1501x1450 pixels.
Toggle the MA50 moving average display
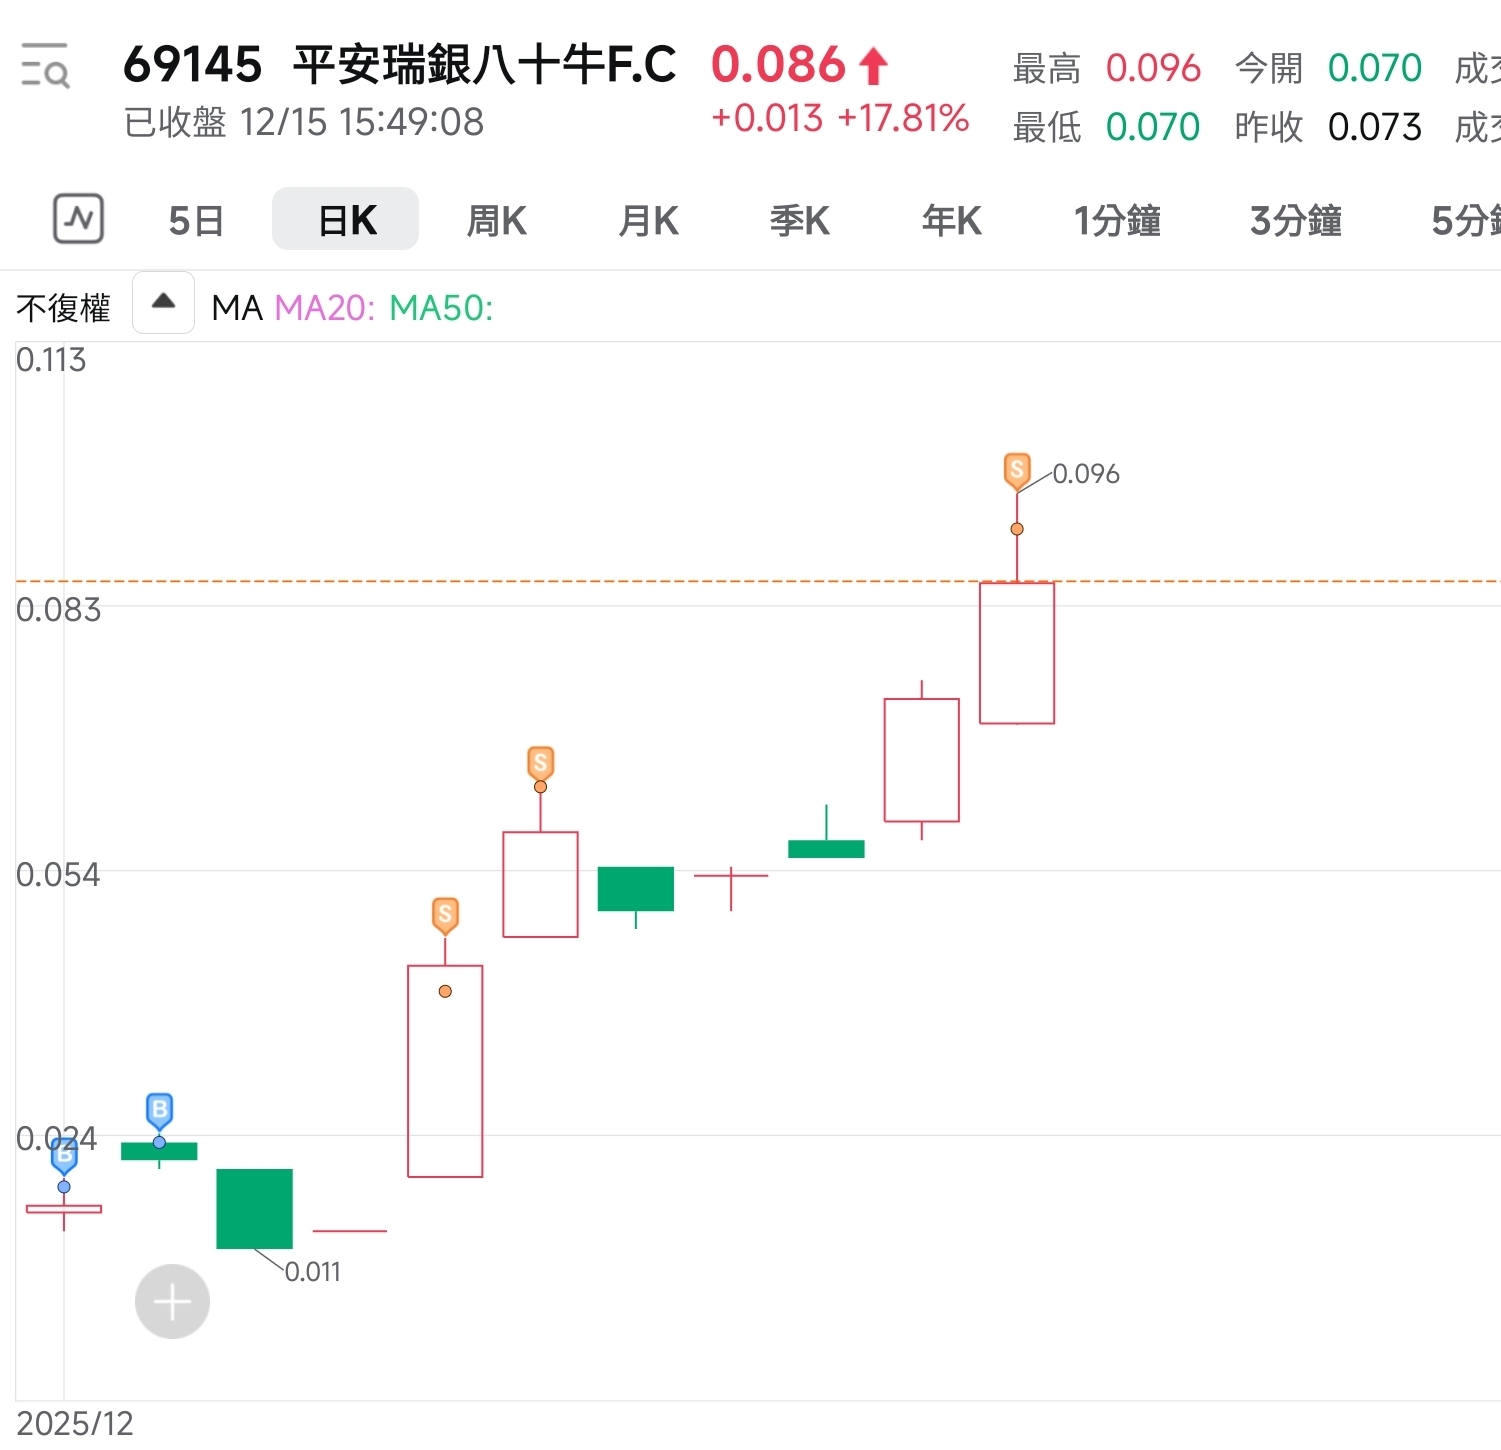click(x=440, y=308)
